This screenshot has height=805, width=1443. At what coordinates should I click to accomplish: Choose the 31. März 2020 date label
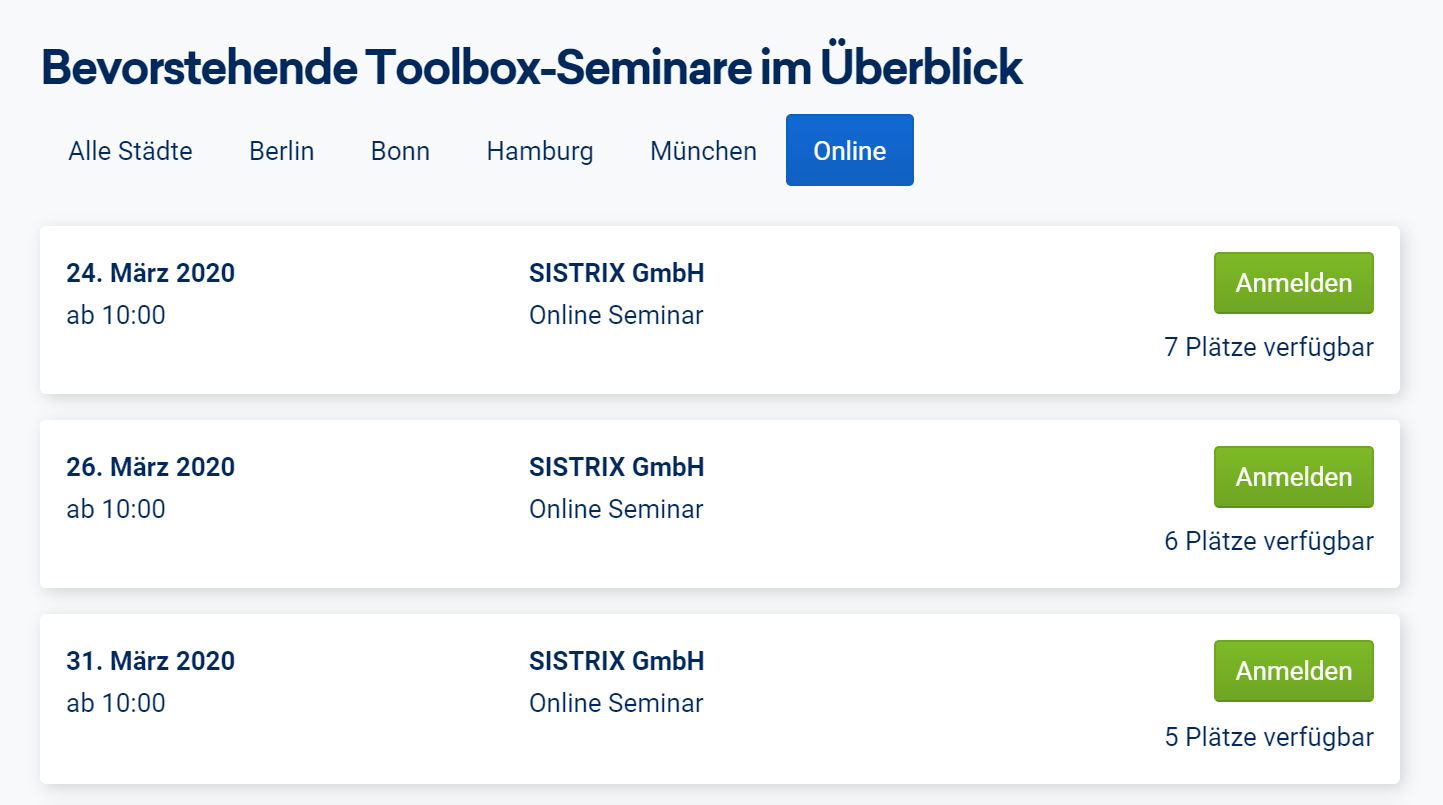(x=150, y=661)
